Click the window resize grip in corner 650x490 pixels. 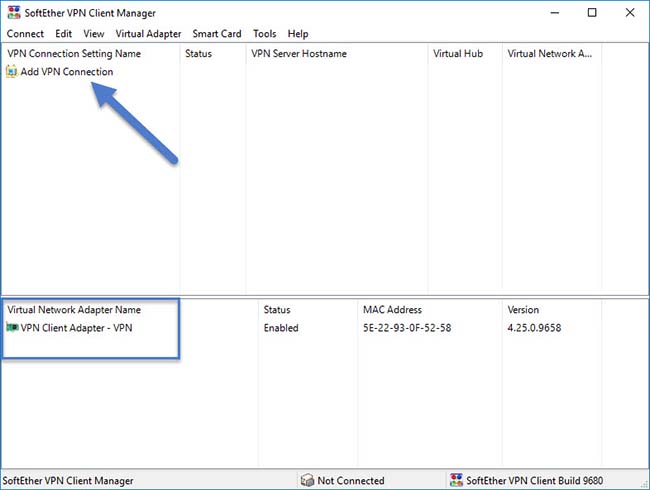coord(645,484)
